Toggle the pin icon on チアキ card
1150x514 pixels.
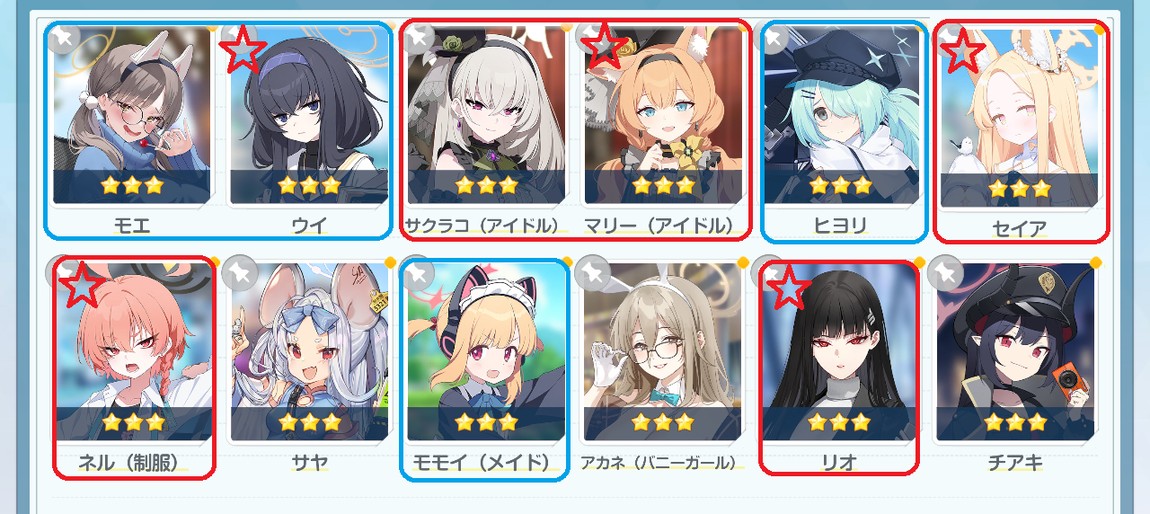(948, 272)
